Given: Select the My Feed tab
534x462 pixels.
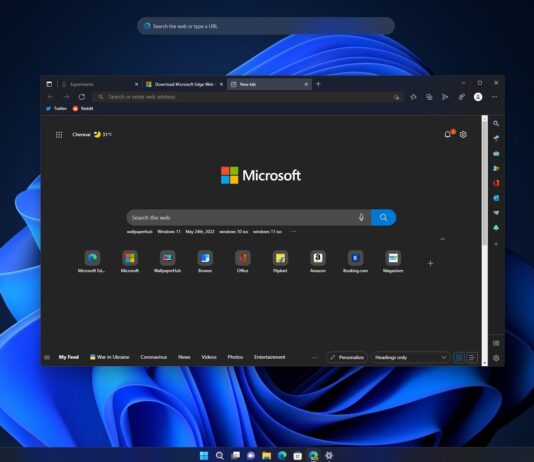Looking at the screenshot, I should pyautogui.click(x=69, y=357).
